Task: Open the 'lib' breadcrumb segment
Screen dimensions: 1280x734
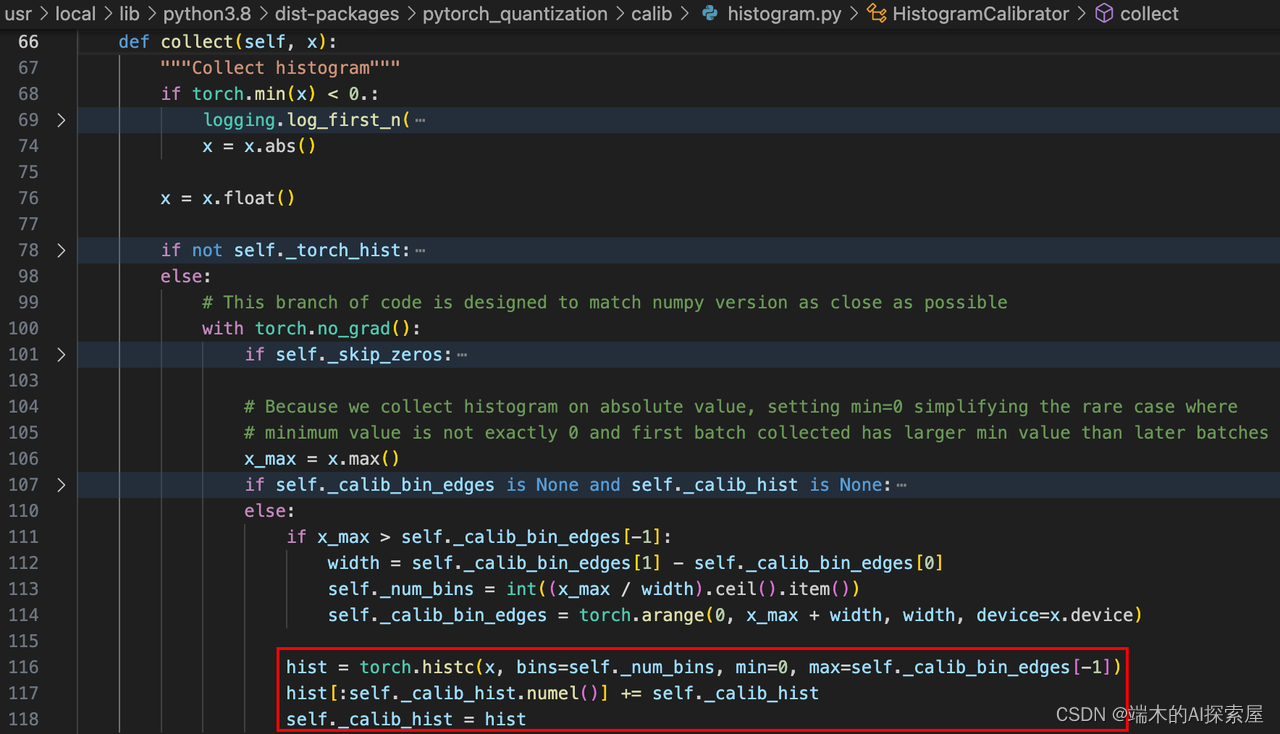Action: coord(129,14)
